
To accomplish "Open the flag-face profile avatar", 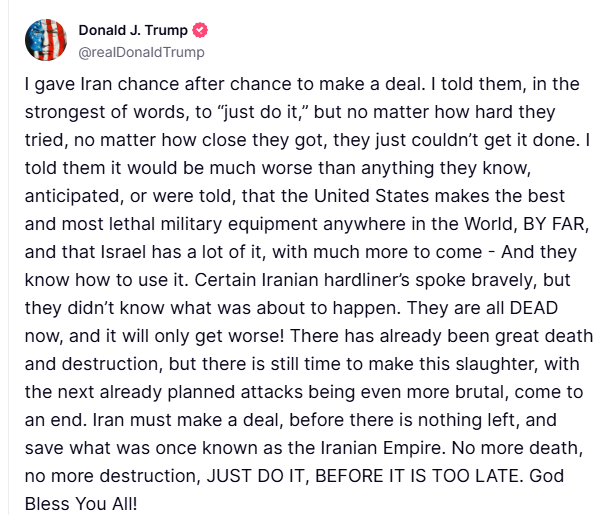I will [x=46, y=40].
